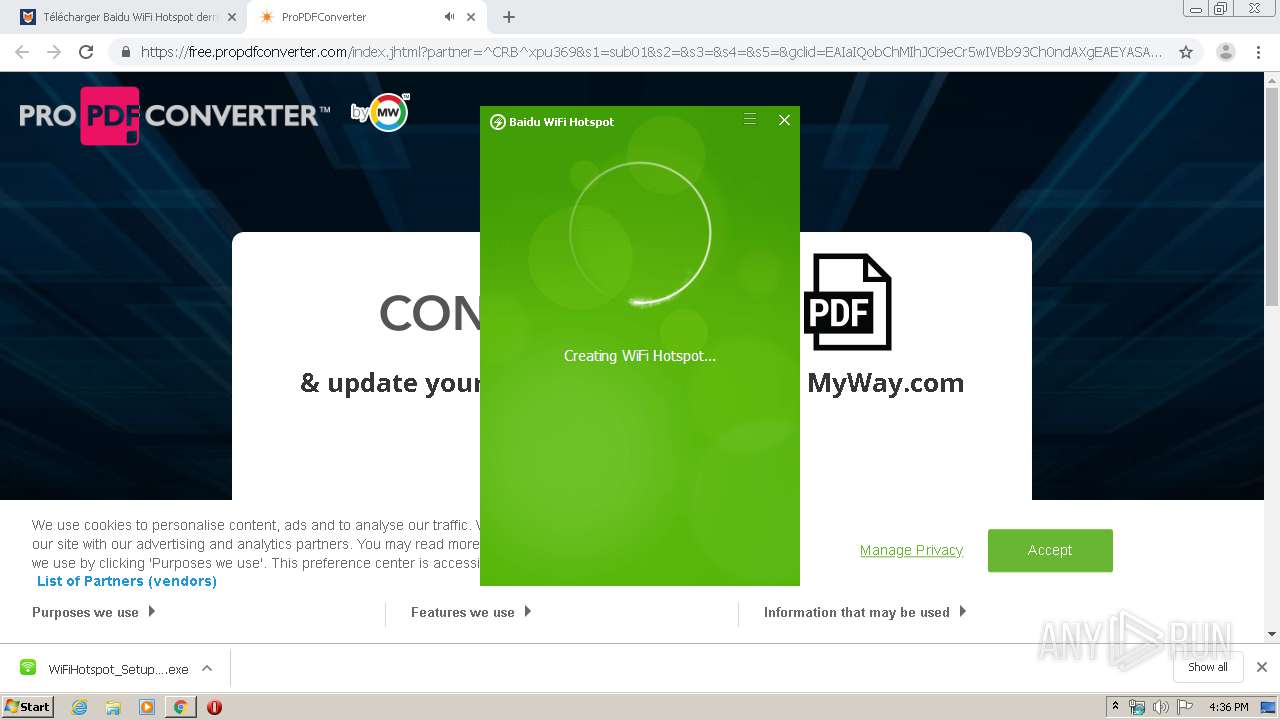Click the Show desktop tray icon
Viewport: 1280px width, 720px height.
[1268, 707]
